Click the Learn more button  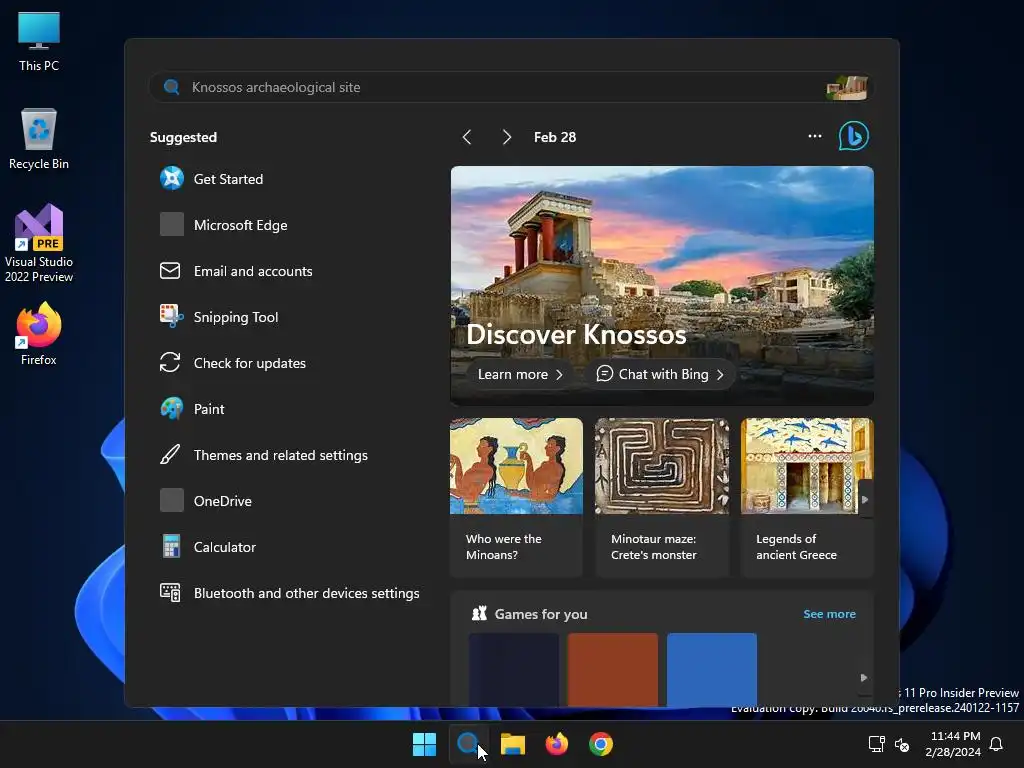520,374
